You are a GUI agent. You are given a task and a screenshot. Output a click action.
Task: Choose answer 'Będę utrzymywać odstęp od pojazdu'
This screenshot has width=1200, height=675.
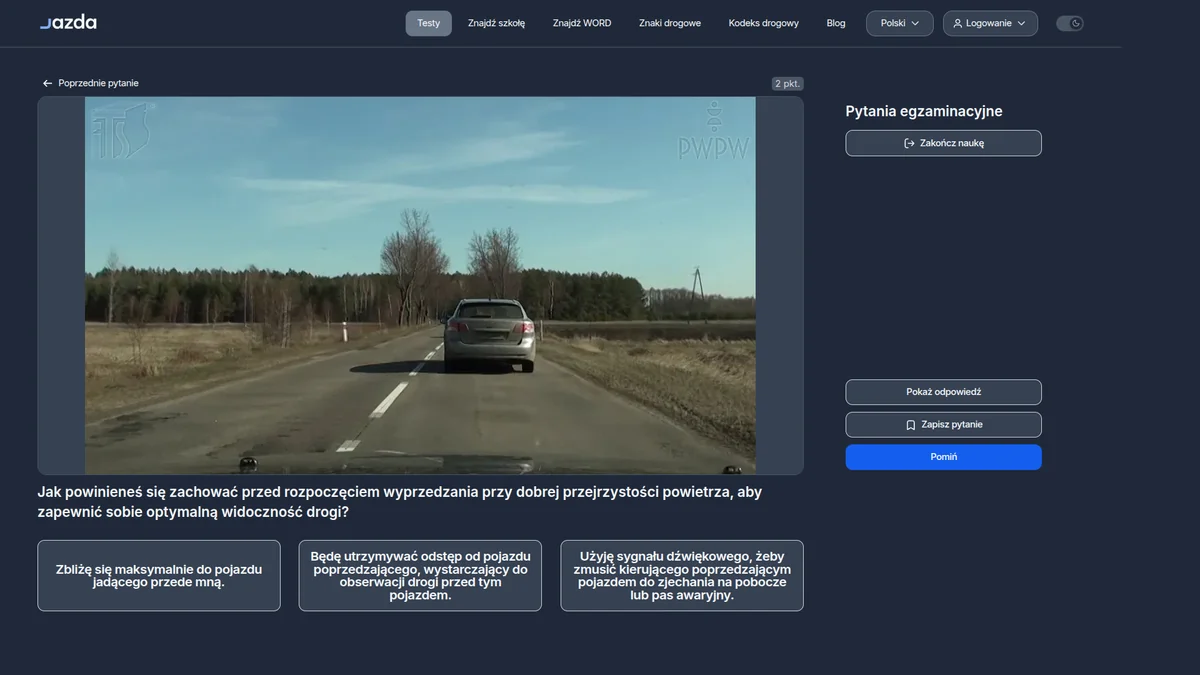point(420,576)
